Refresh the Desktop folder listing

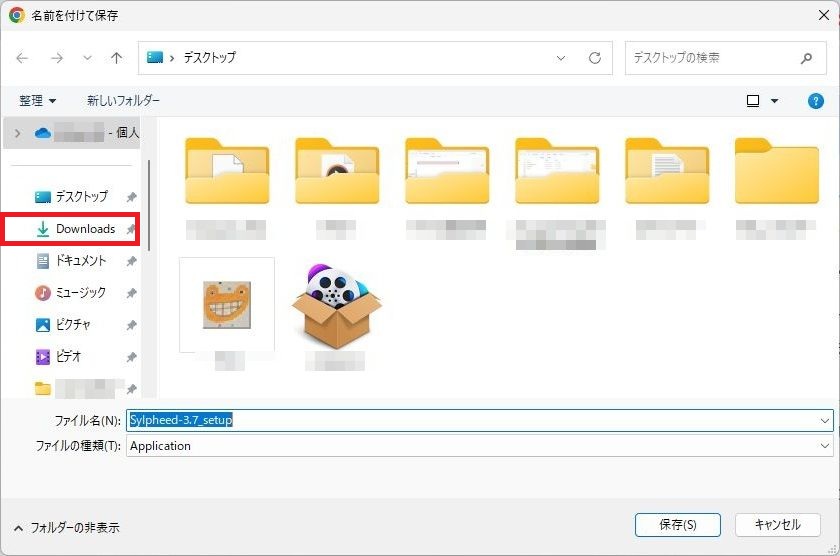(594, 58)
